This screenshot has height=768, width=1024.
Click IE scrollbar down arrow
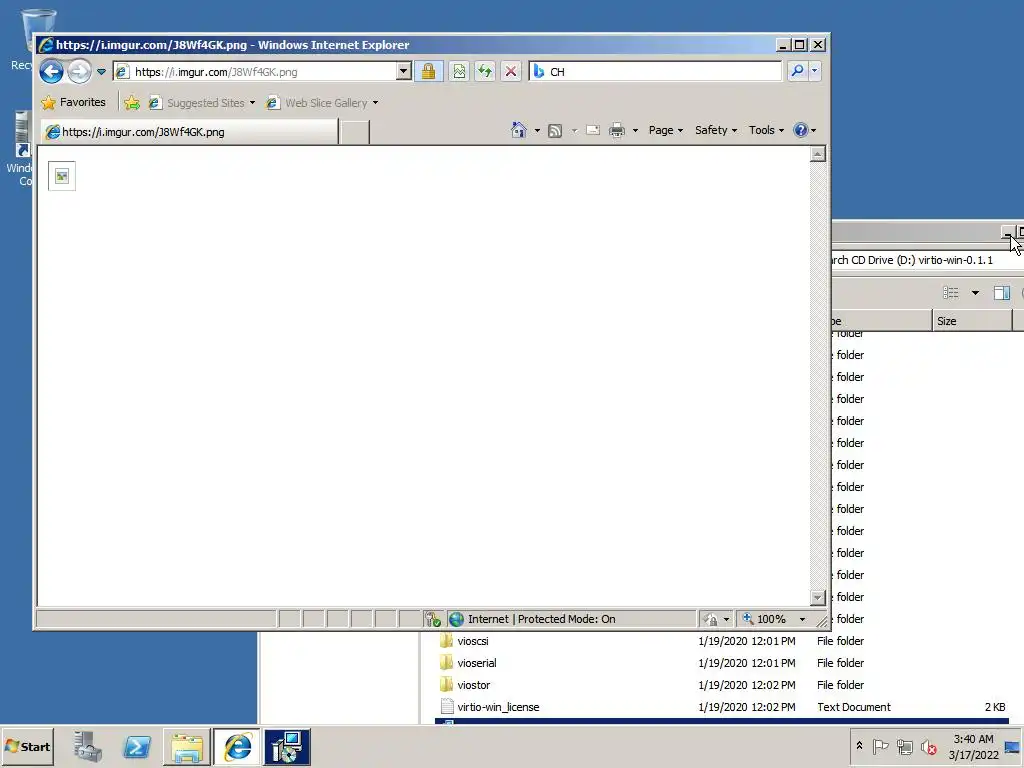(x=817, y=597)
